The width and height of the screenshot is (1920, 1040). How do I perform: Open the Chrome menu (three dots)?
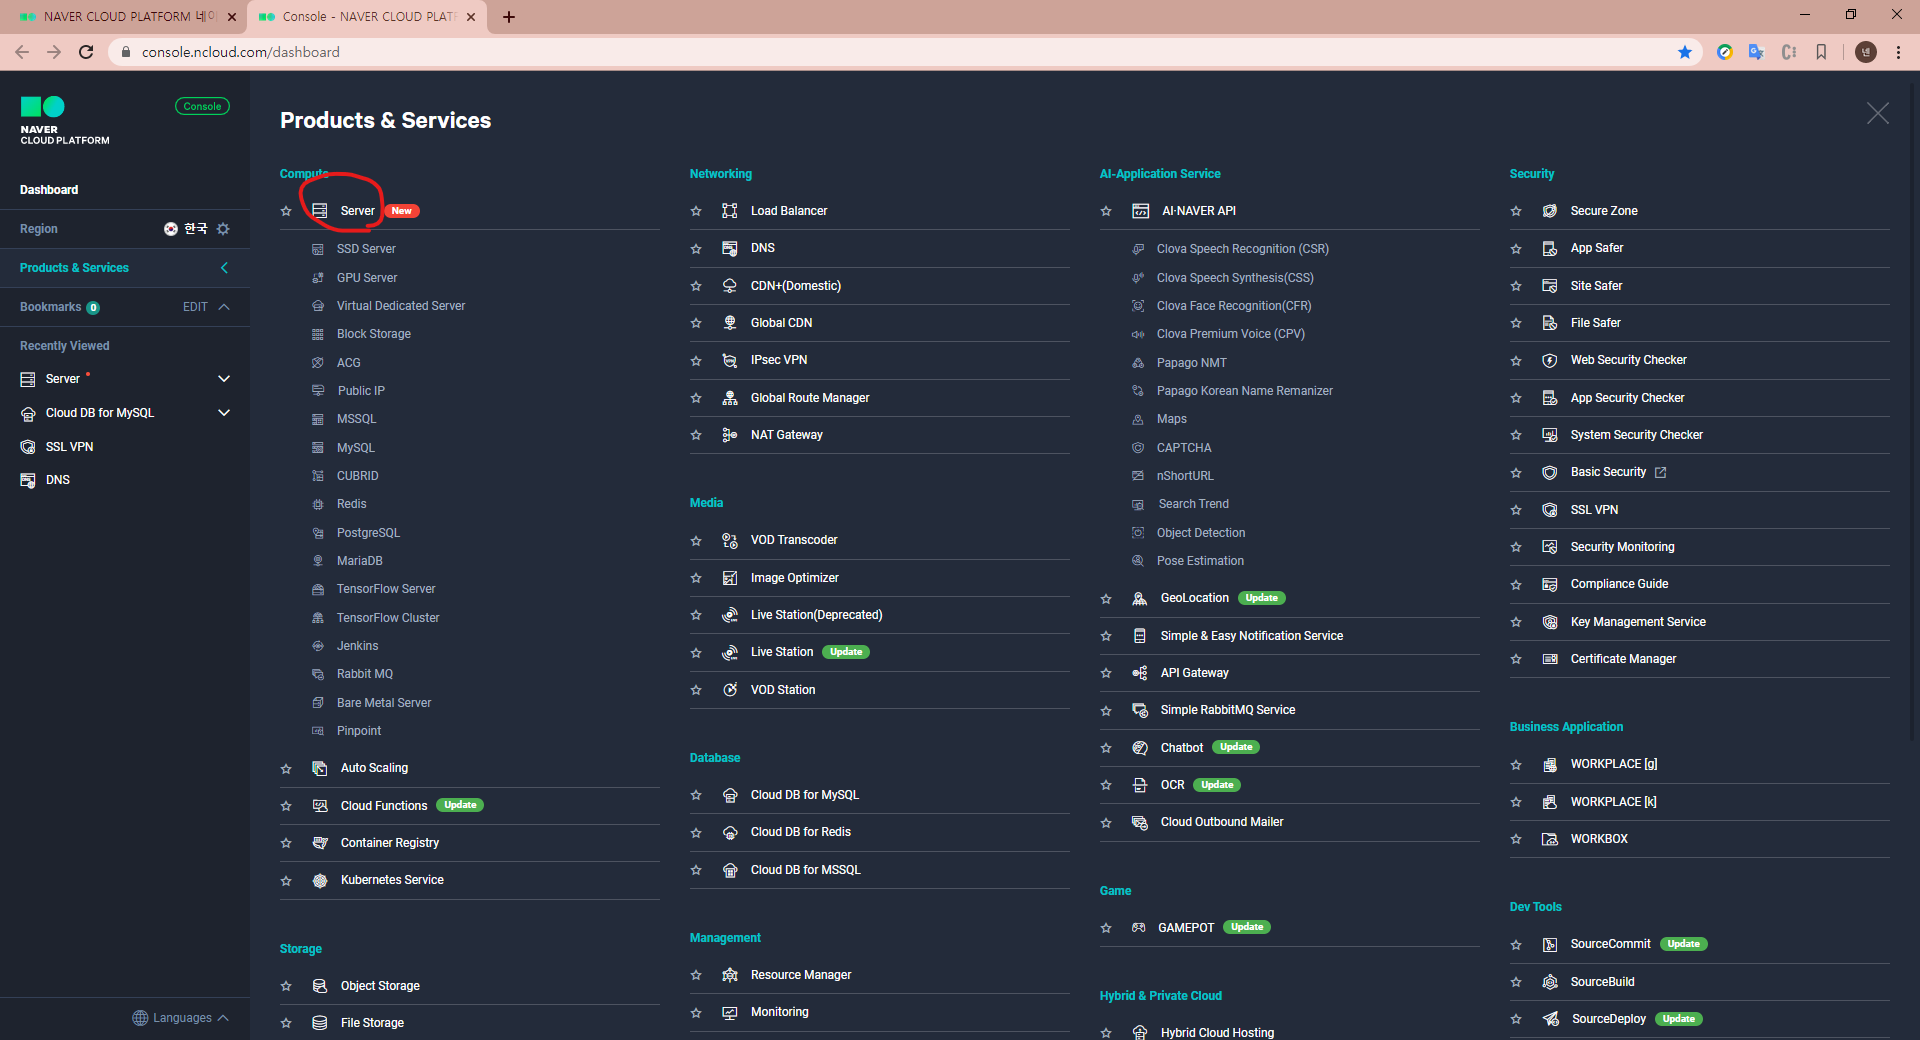click(1898, 52)
